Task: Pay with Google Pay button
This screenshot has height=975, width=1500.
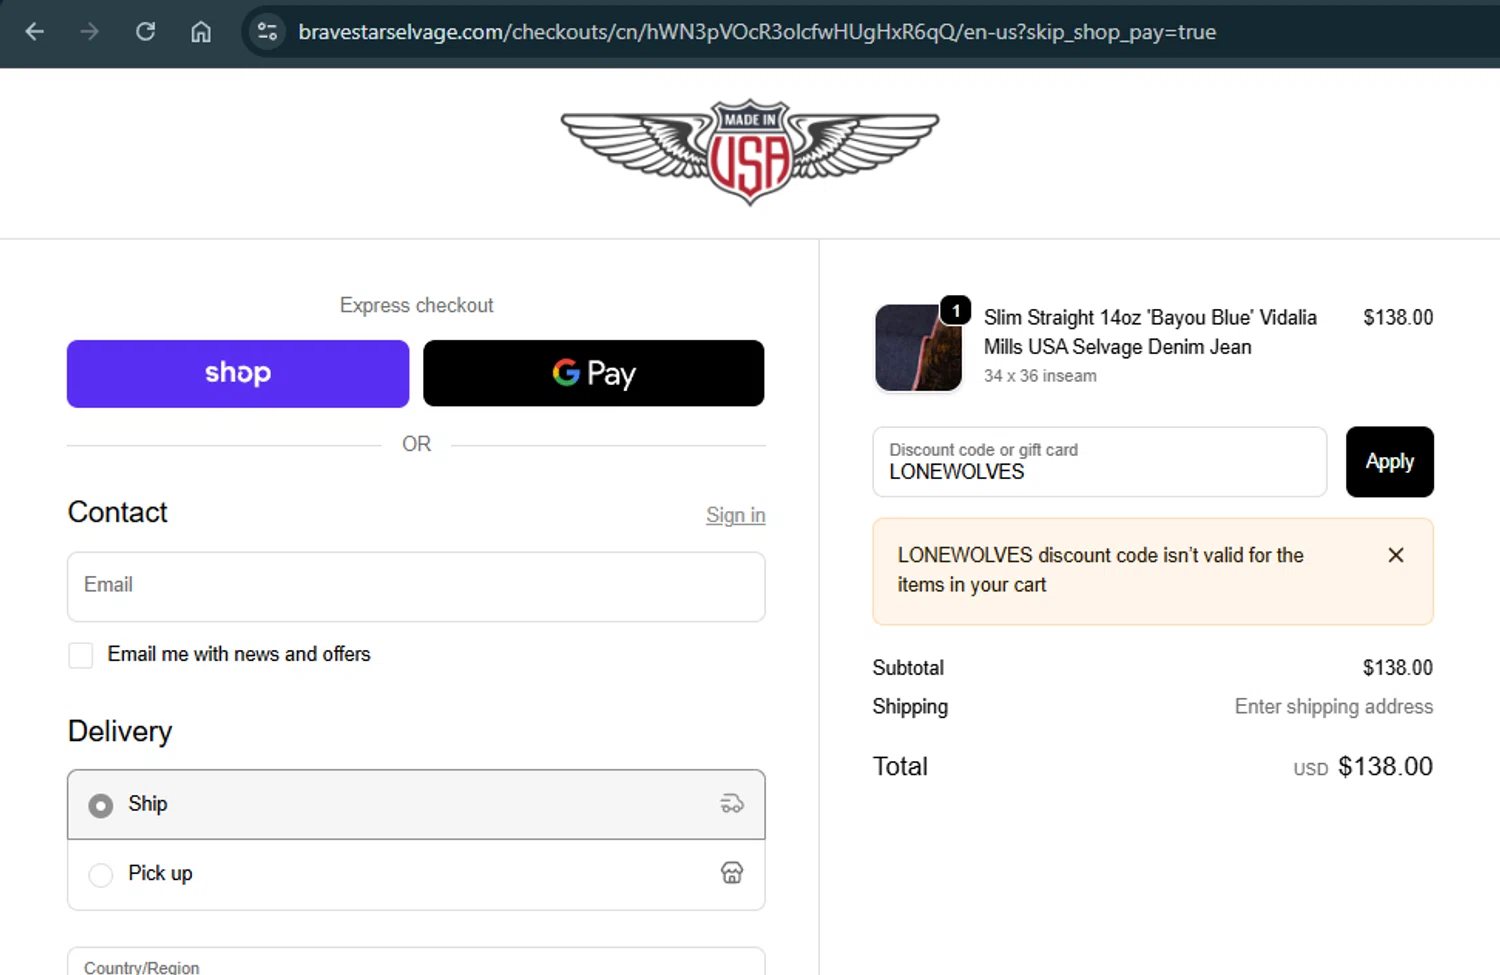Action: pos(594,373)
